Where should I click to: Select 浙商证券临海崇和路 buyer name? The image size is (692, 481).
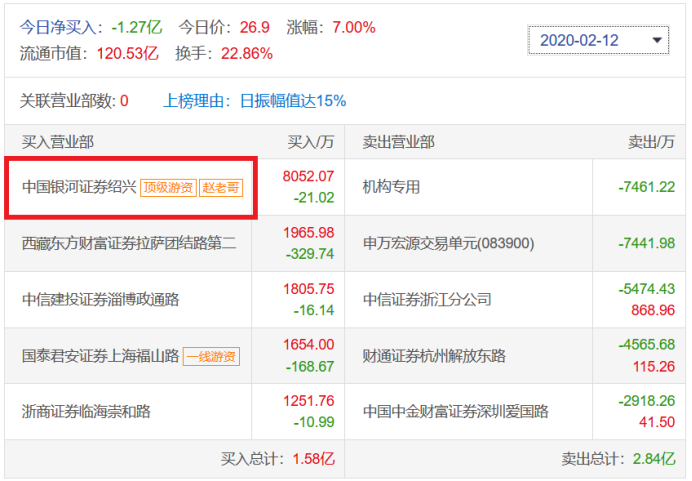click(x=86, y=412)
